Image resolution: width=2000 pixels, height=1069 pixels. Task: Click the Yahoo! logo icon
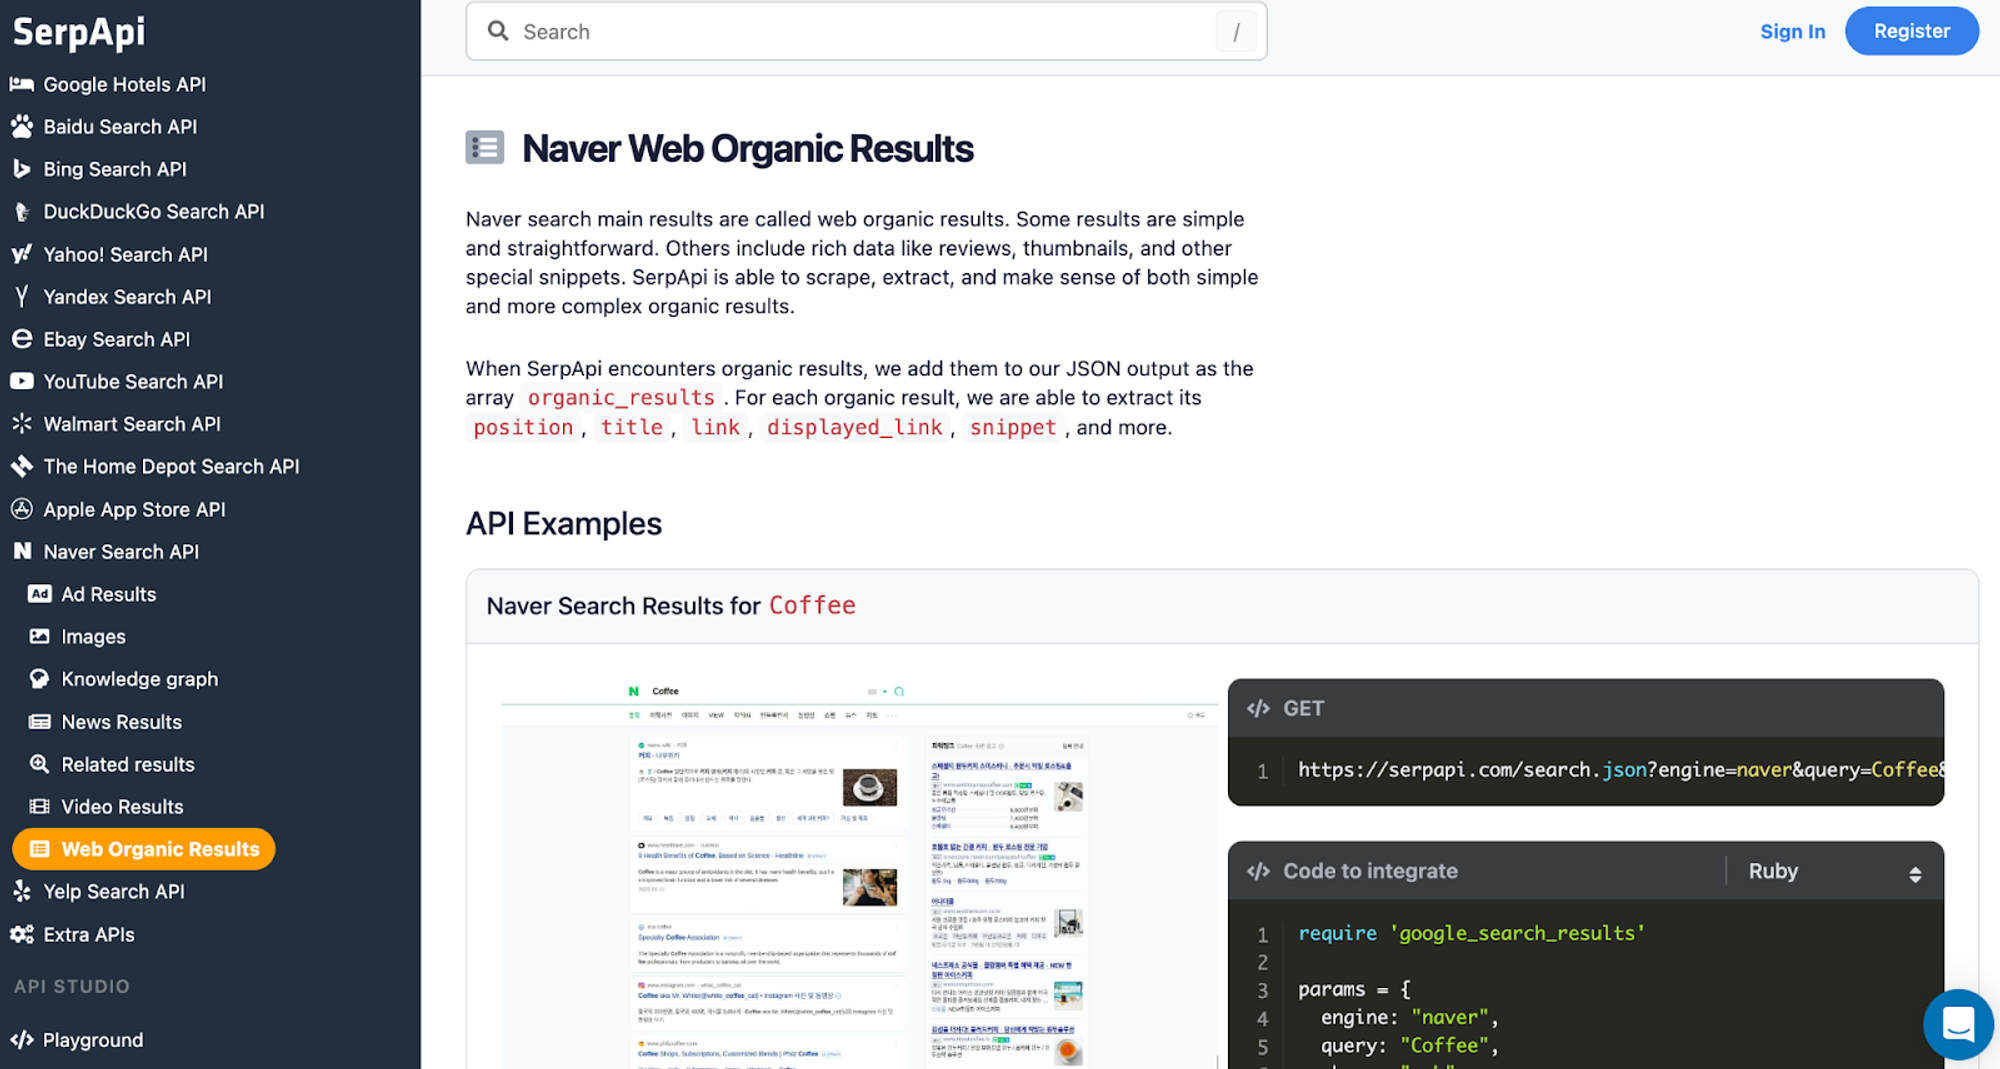point(22,254)
